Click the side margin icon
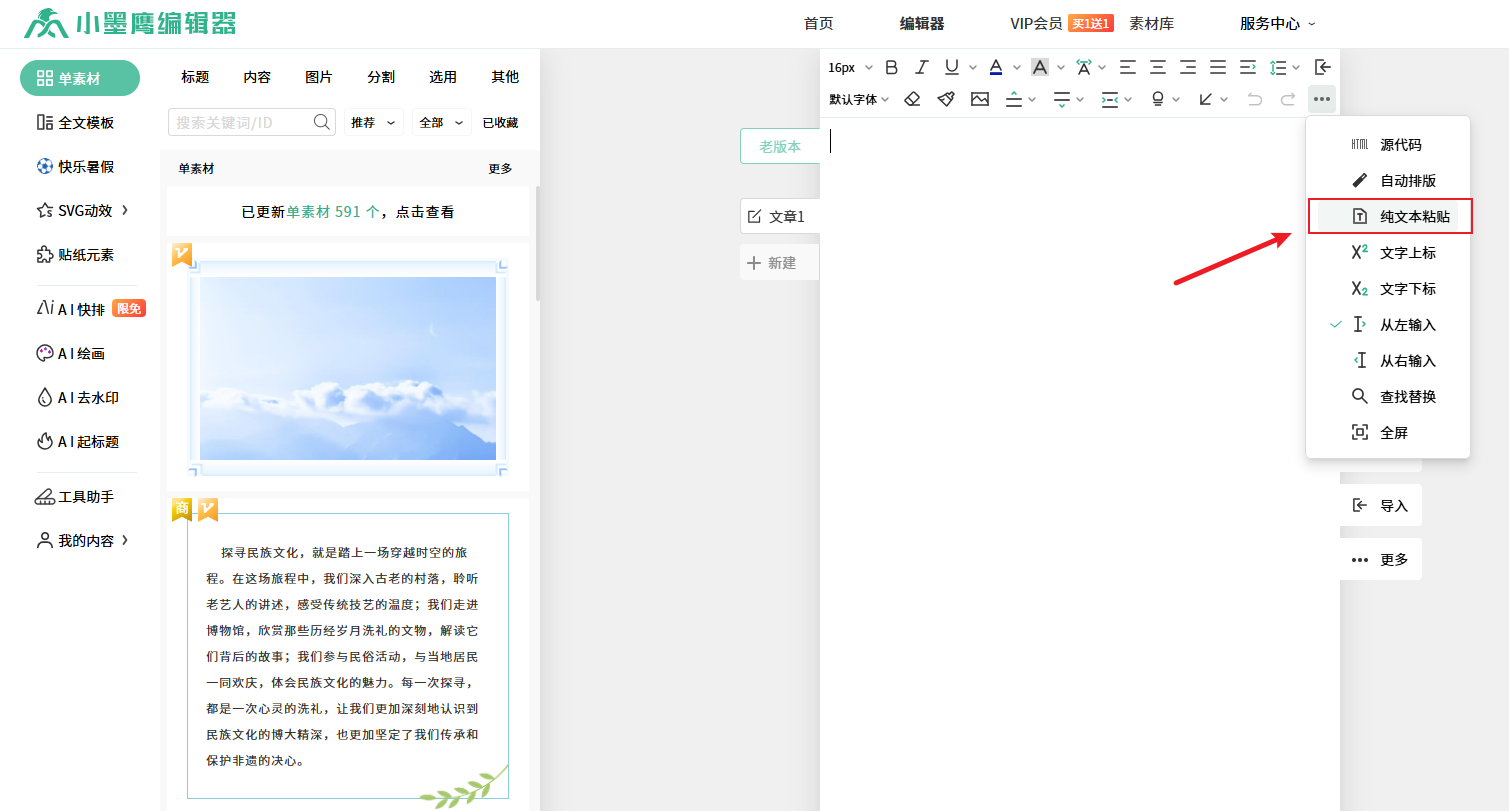The width and height of the screenshot is (1509, 811). (1110, 99)
